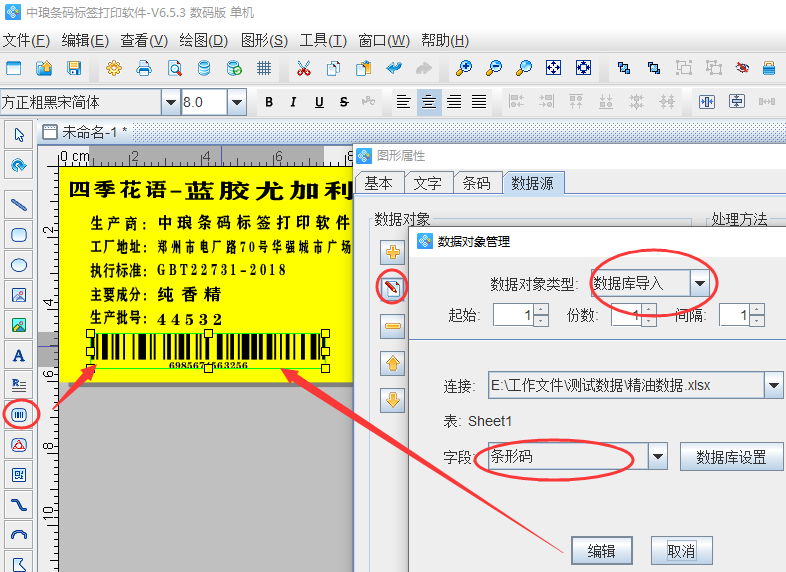Image resolution: width=786 pixels, height=572 pixels.
Task: Click the print icon in the toolbar
Action: [x=144, y=68]
